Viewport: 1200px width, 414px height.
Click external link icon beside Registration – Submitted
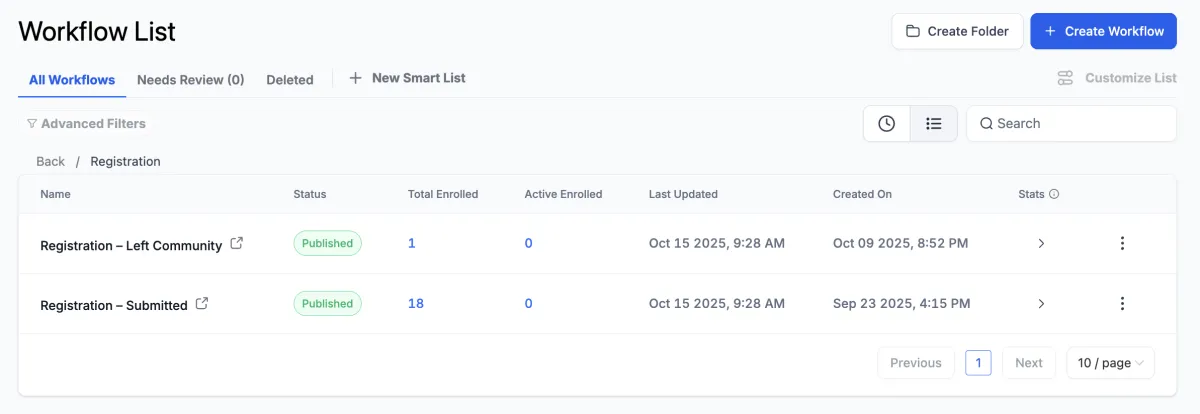[202, 303]
